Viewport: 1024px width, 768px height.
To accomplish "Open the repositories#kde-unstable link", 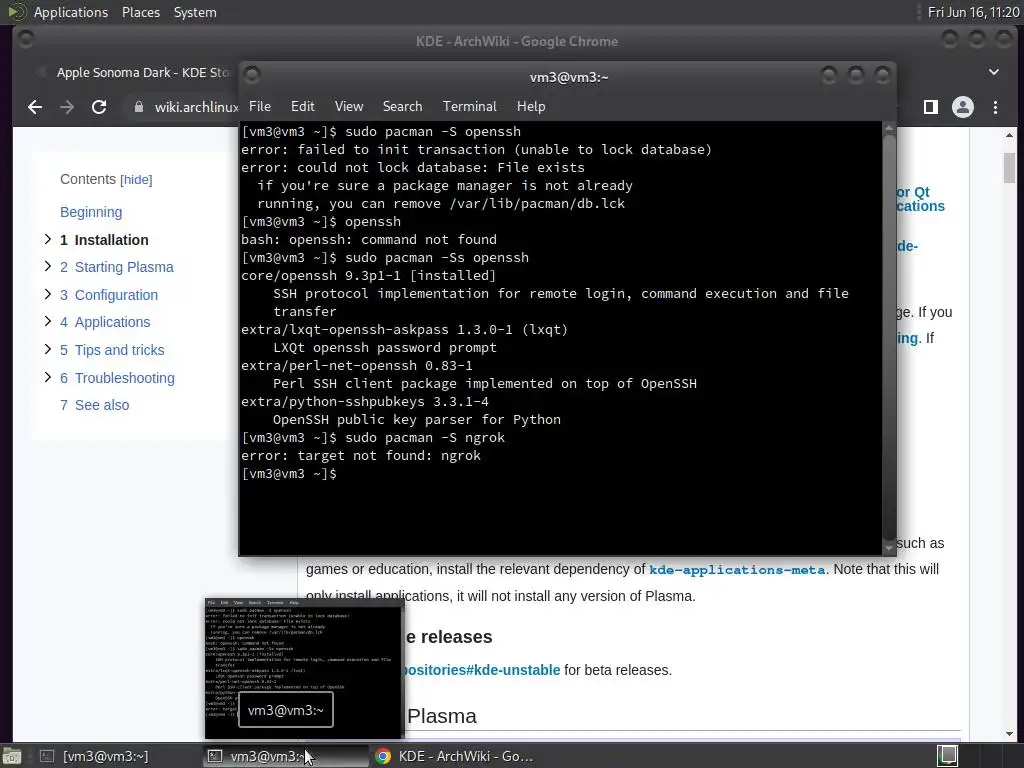I will tap(482, 670).
